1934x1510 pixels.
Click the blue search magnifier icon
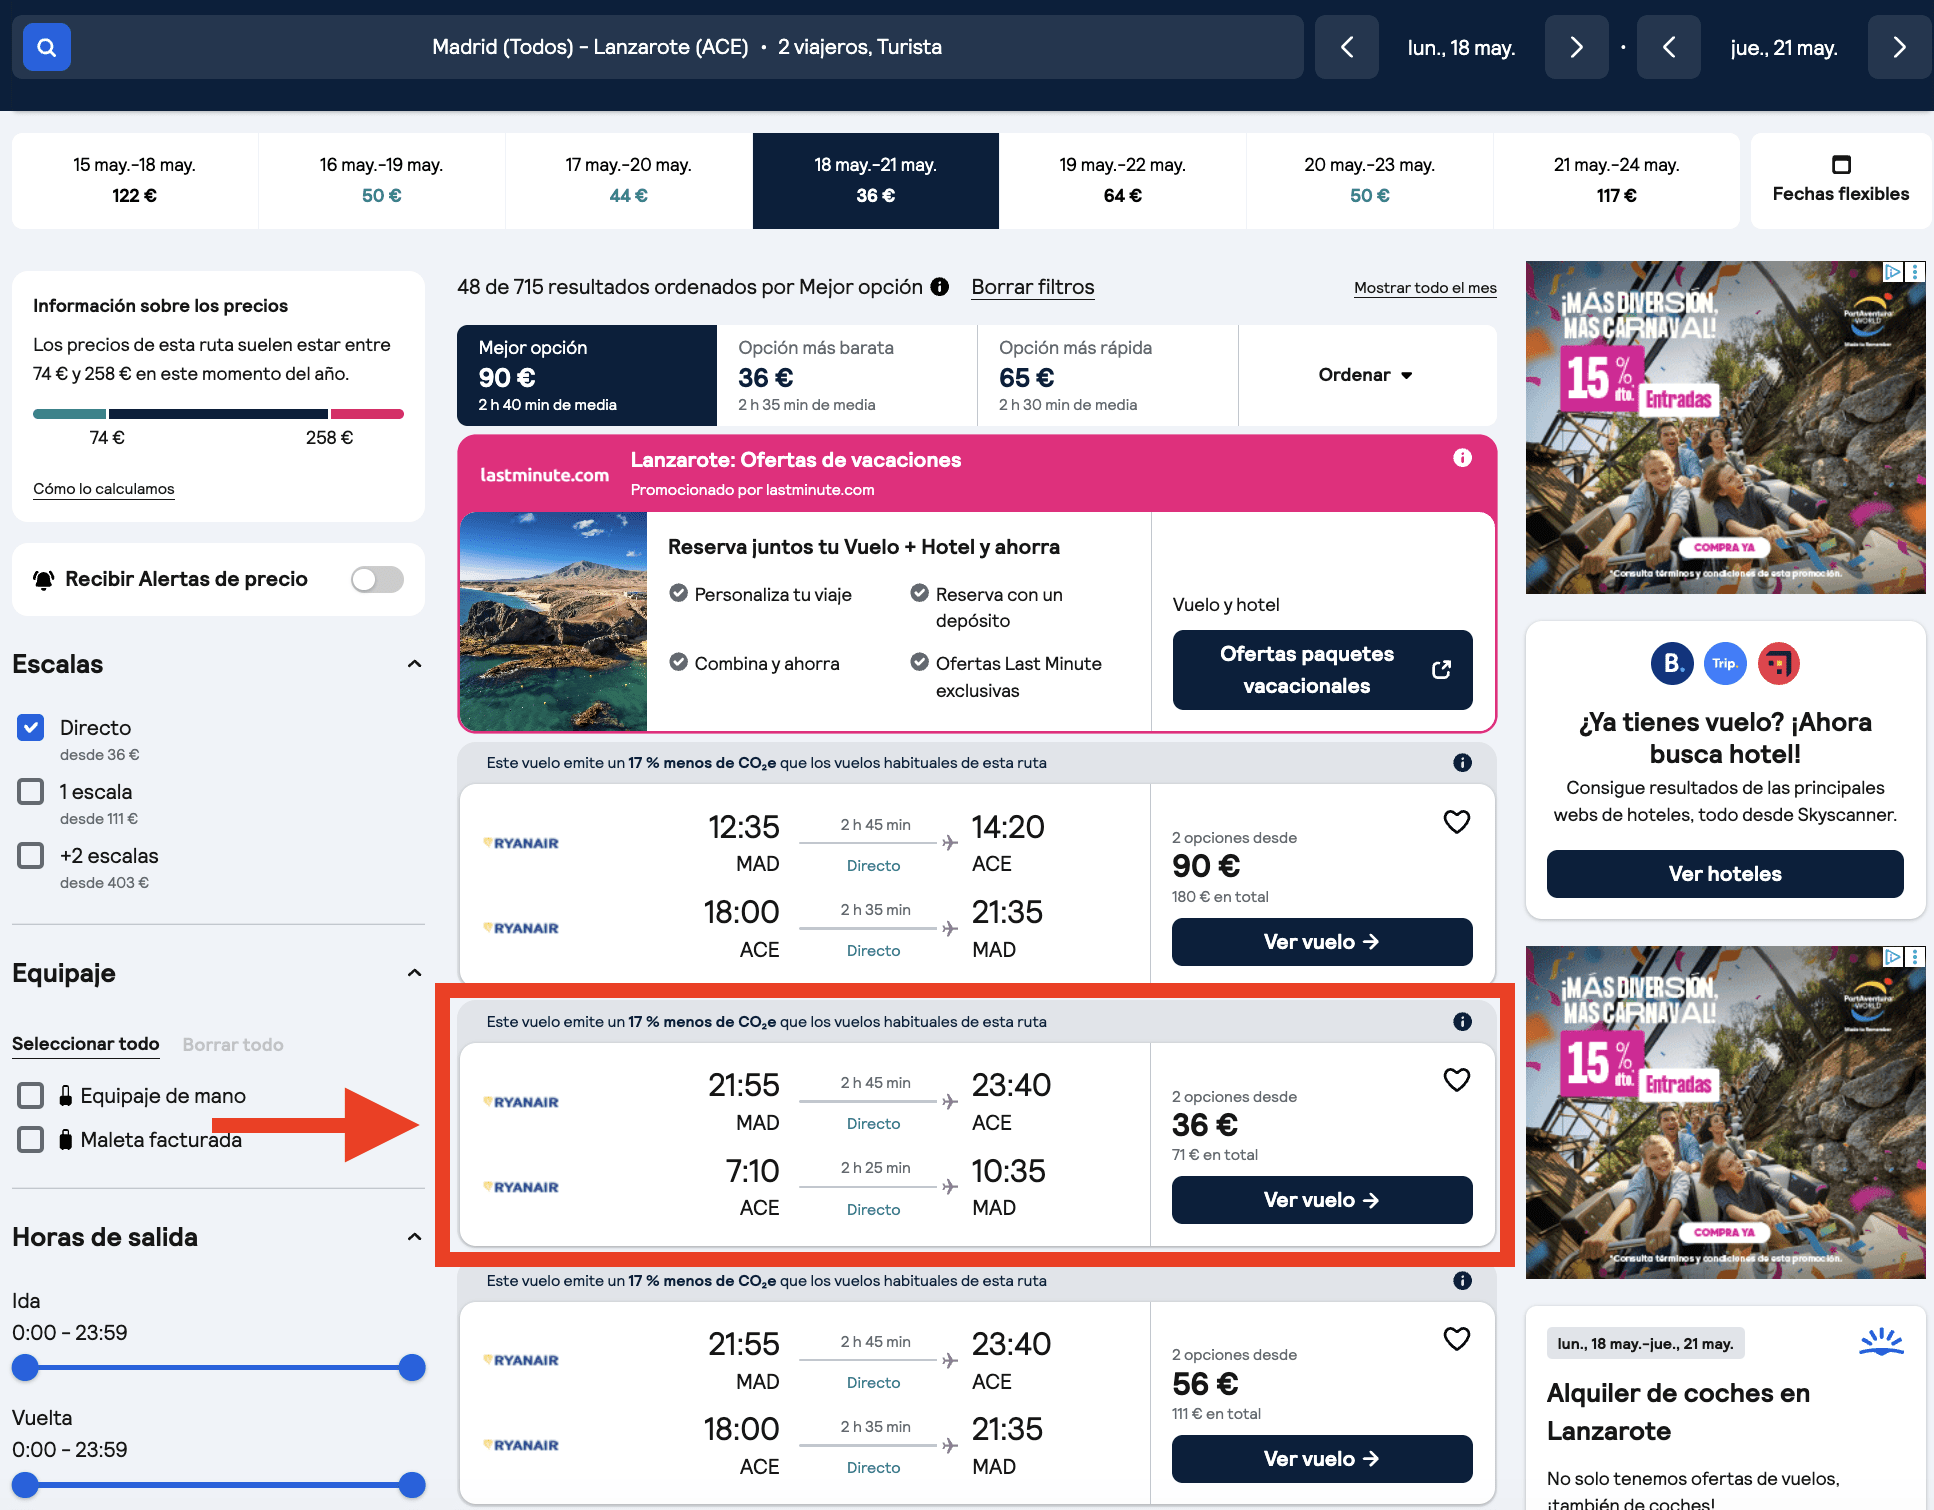point(46,47)
